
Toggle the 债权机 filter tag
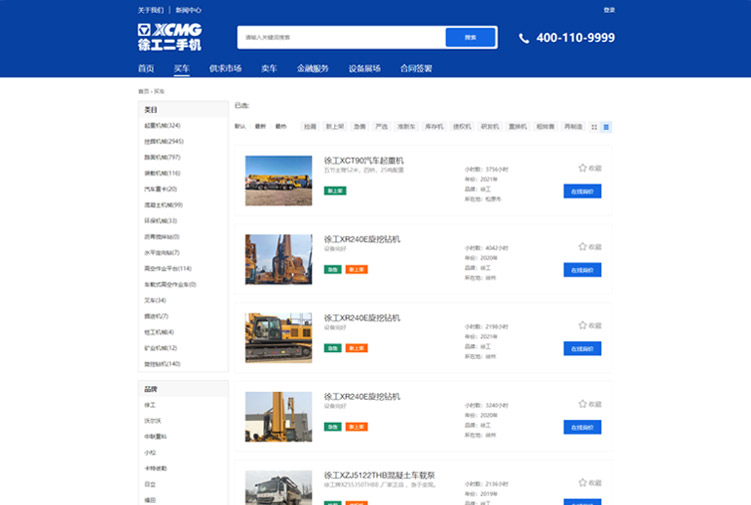(462, 126)
